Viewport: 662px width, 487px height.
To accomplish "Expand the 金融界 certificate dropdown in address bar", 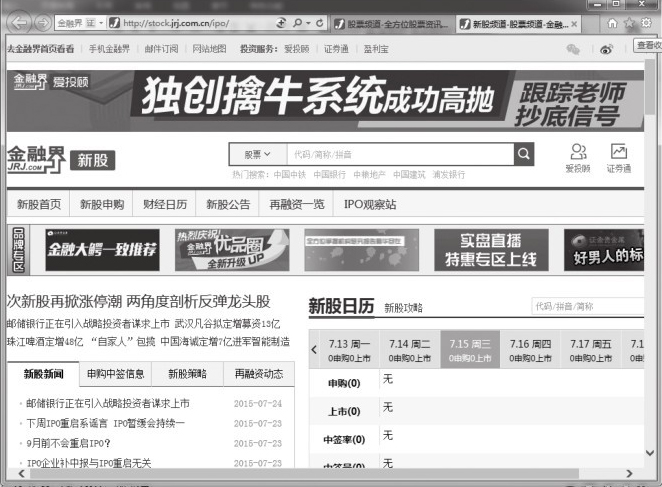I will click(x=101, y=23).
